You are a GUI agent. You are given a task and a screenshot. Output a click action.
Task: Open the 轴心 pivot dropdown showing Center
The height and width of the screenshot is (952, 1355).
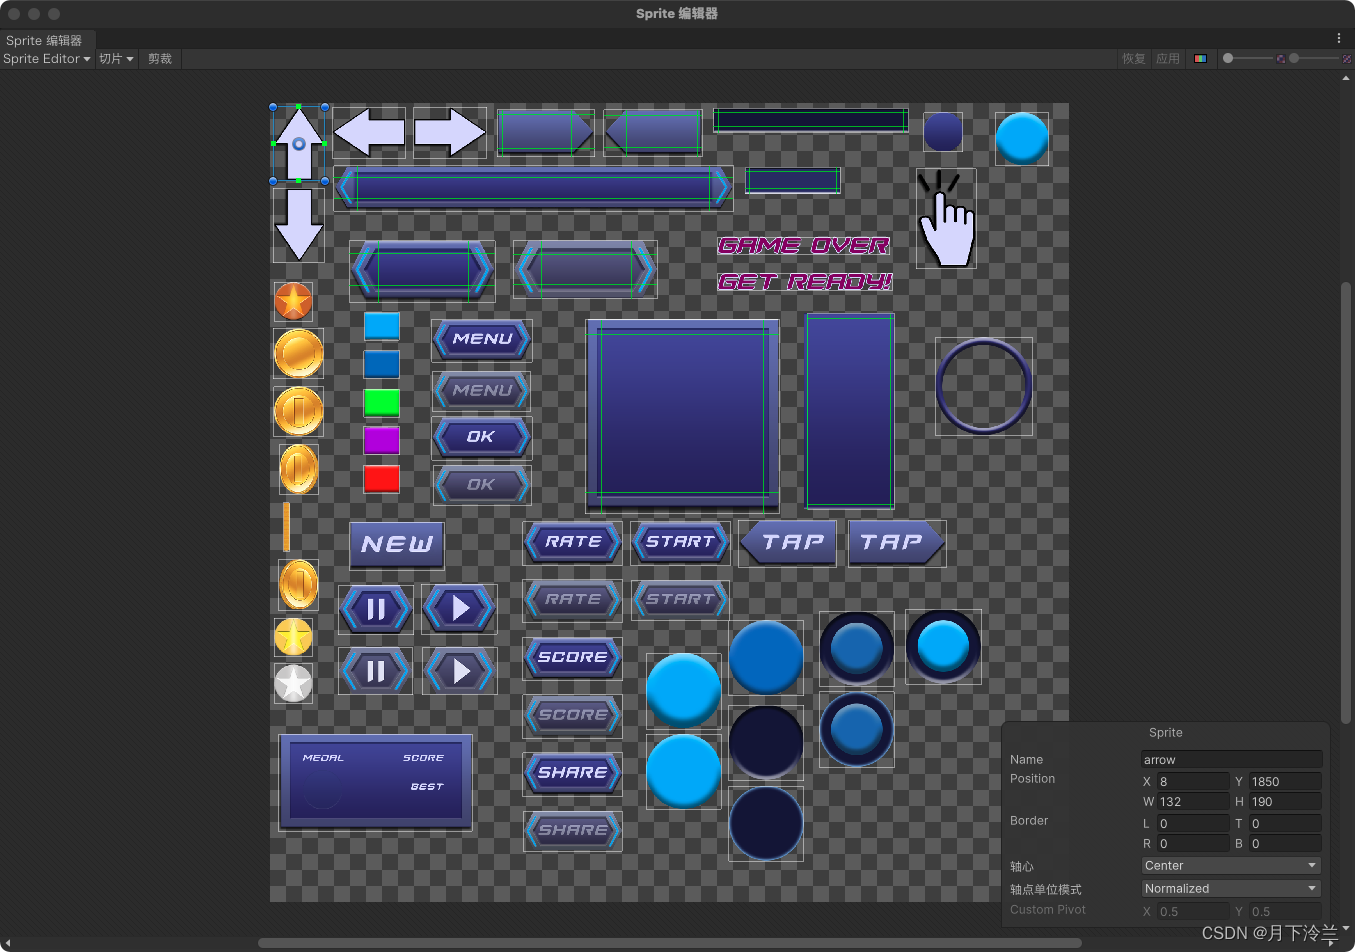[x=1231, y=866]
